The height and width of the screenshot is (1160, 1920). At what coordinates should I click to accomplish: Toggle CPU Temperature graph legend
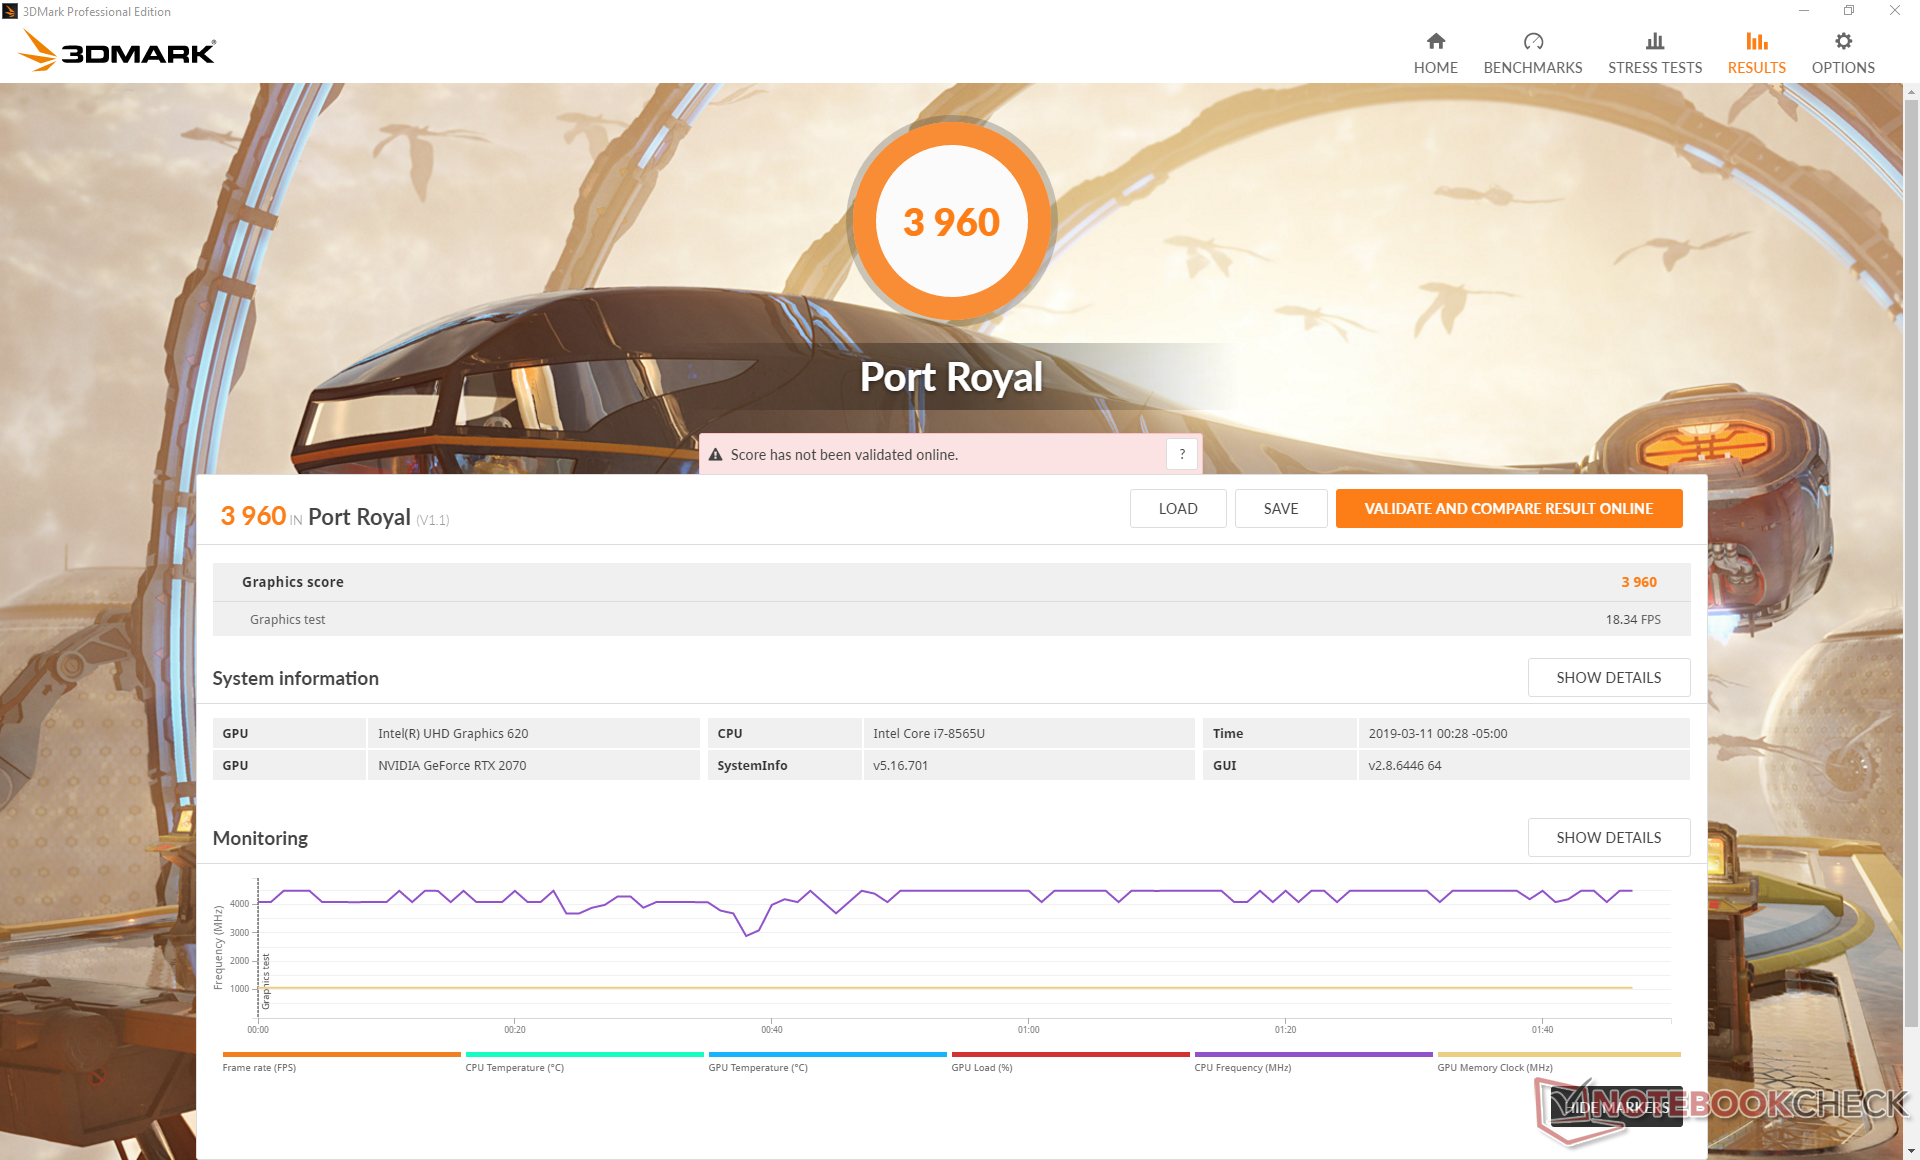(x=514, y=1067)
